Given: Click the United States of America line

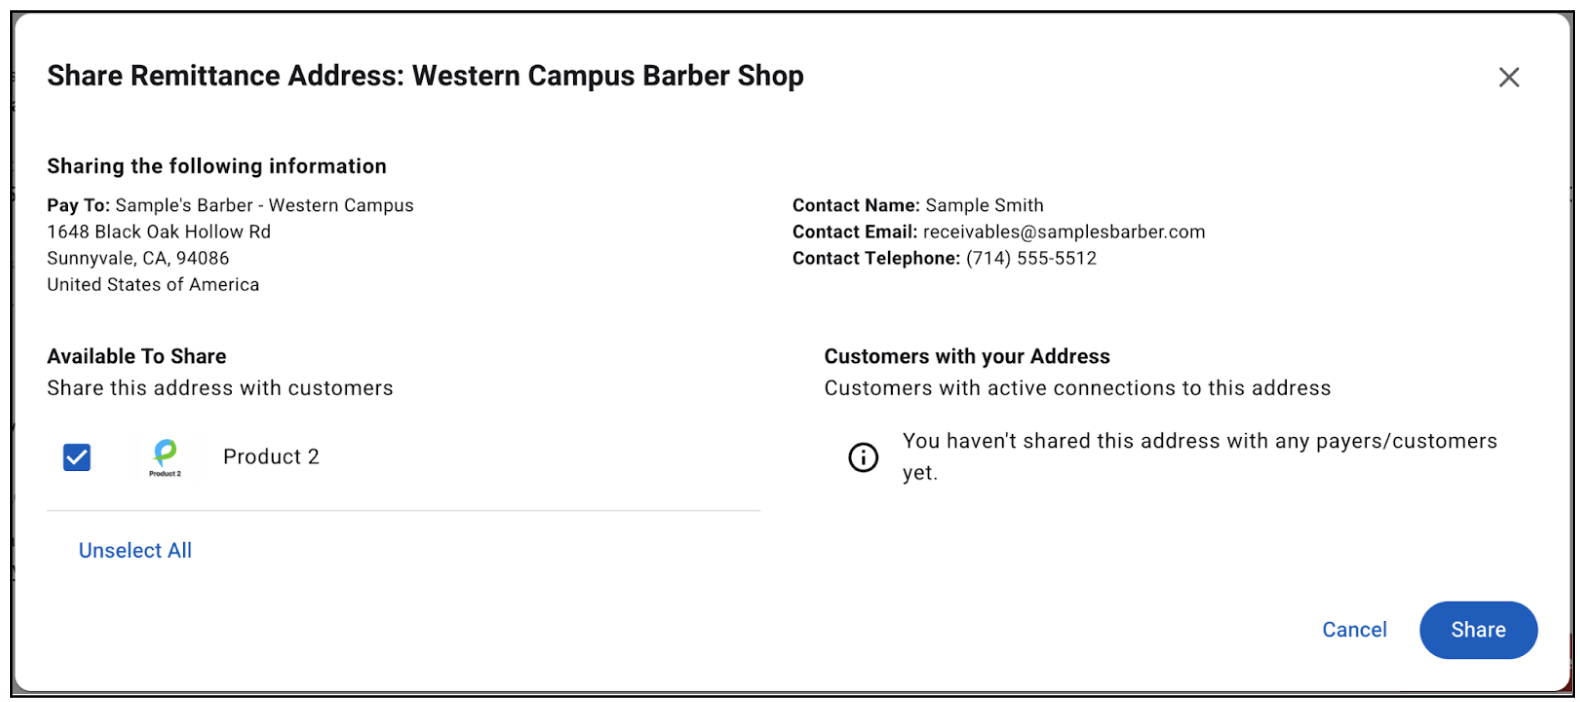Looking at the screenshot, I should coord(153,285).
